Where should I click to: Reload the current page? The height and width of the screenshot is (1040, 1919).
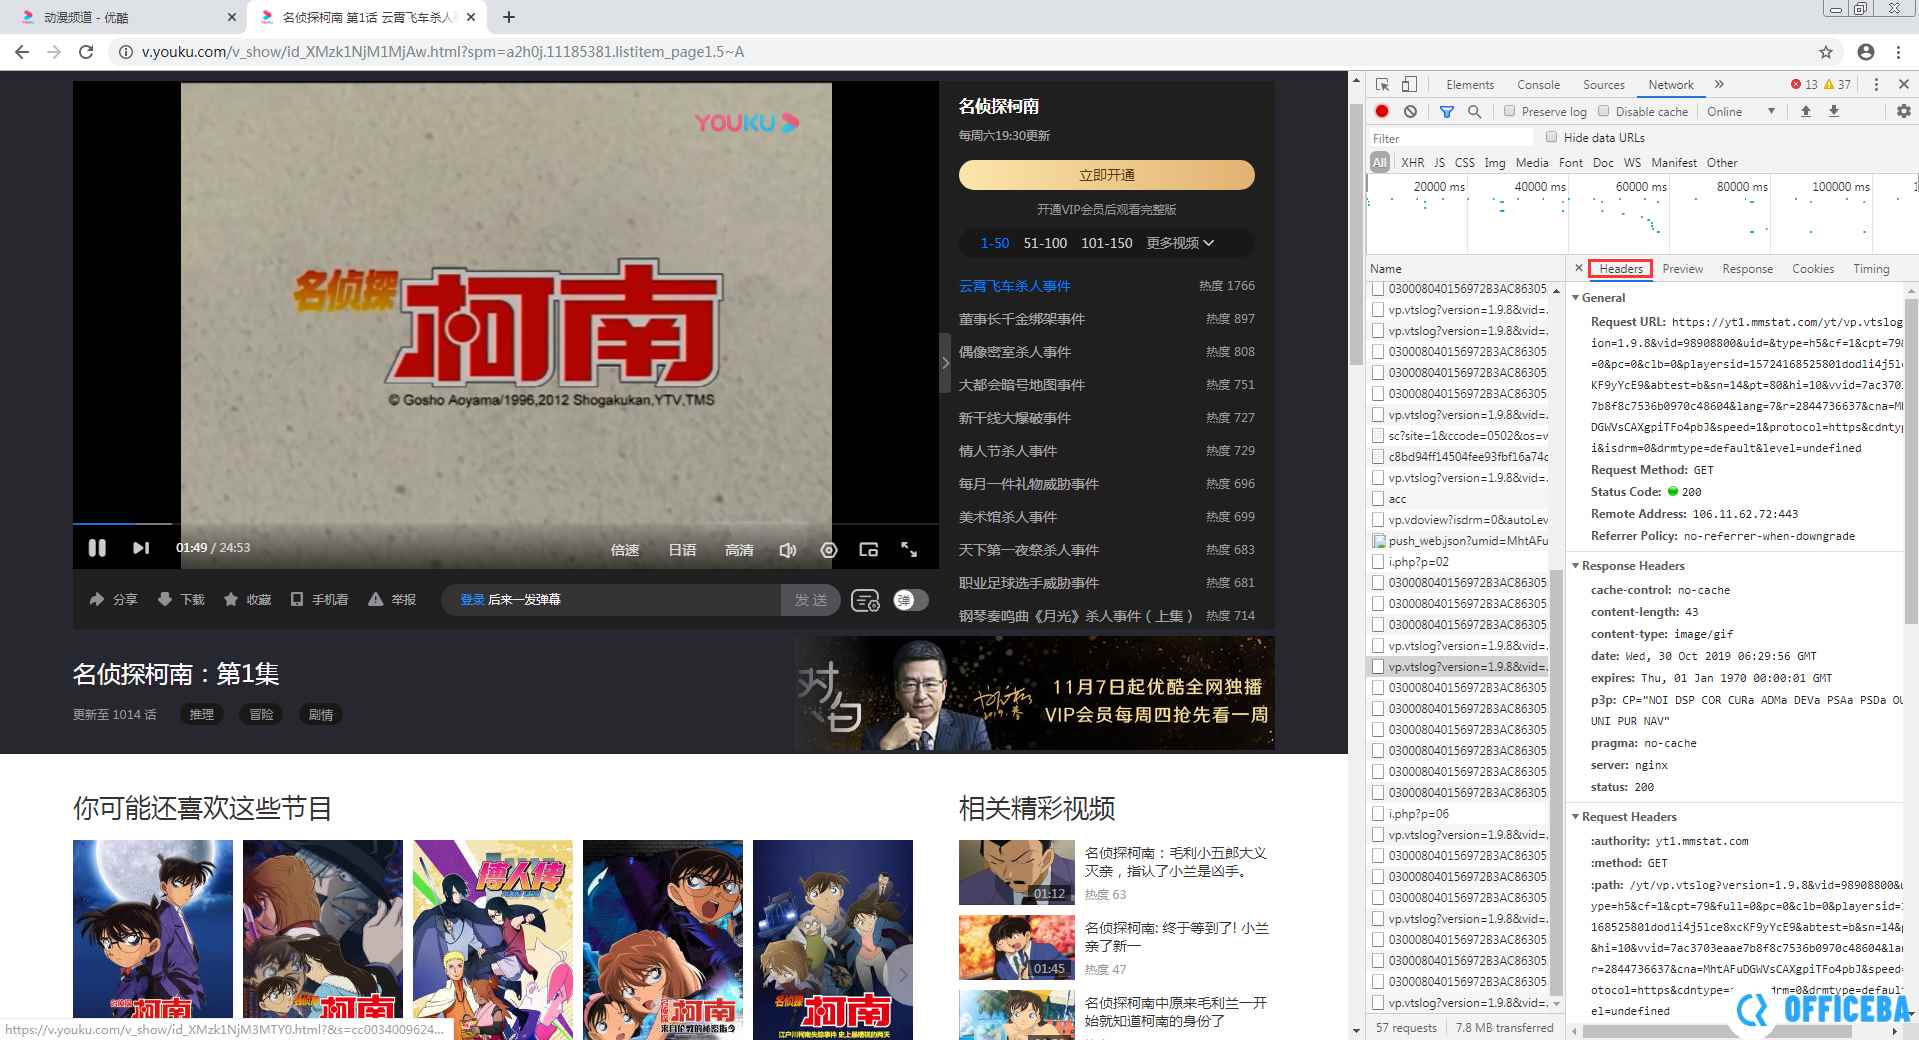[x=86, y=52]
